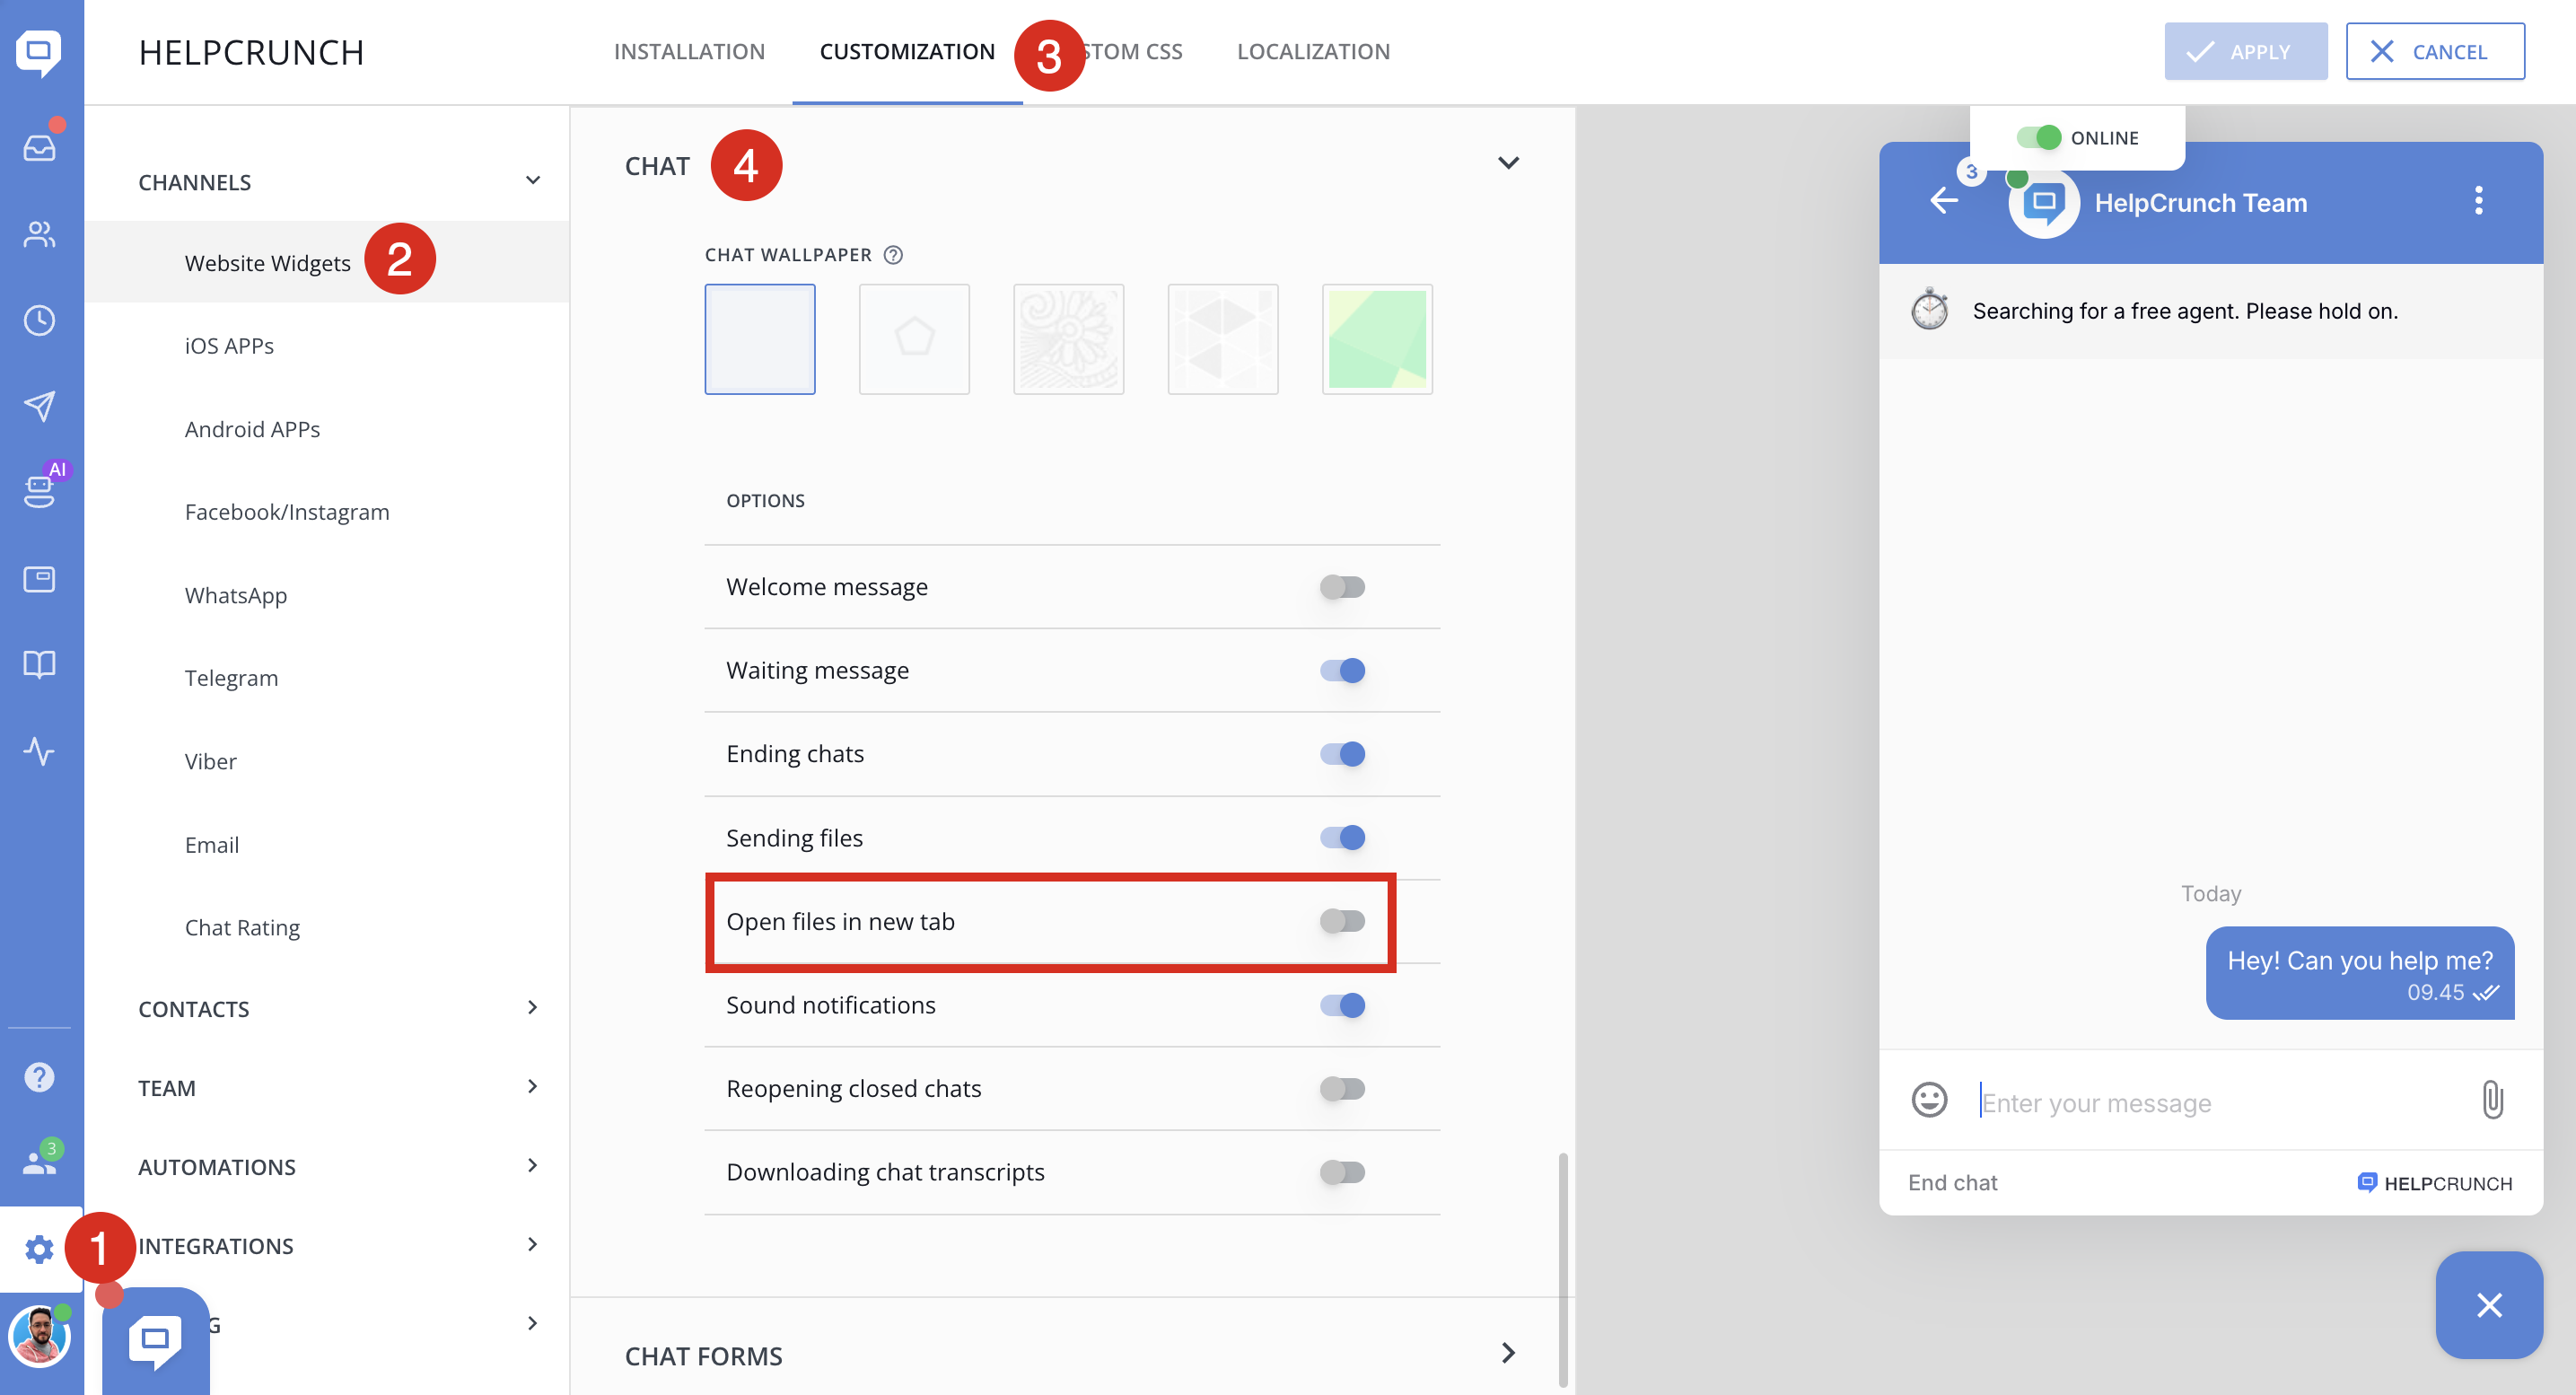
Task: Select Android APPs channel
Action: (252, 430)
